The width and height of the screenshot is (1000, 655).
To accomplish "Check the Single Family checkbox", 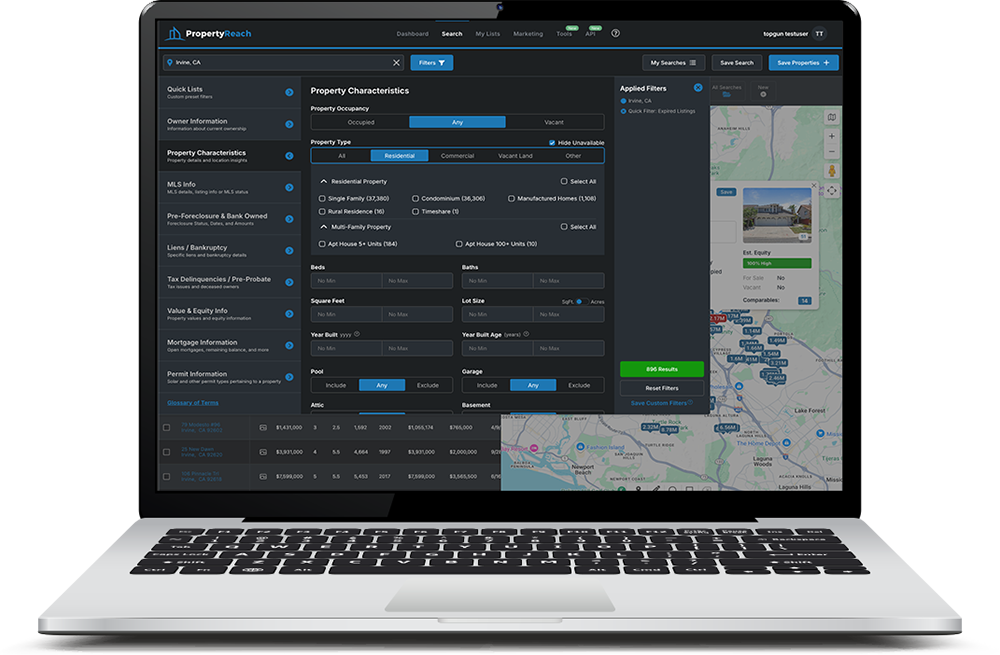I will (322, 198).
